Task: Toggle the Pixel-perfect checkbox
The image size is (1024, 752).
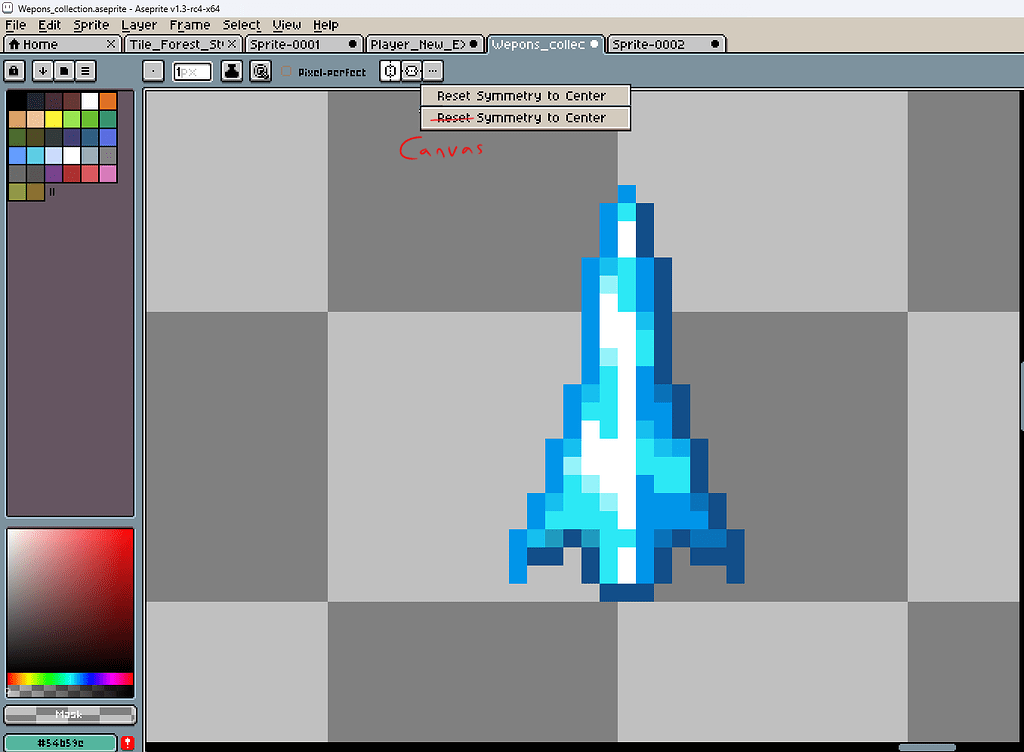Action: (287, 72)
